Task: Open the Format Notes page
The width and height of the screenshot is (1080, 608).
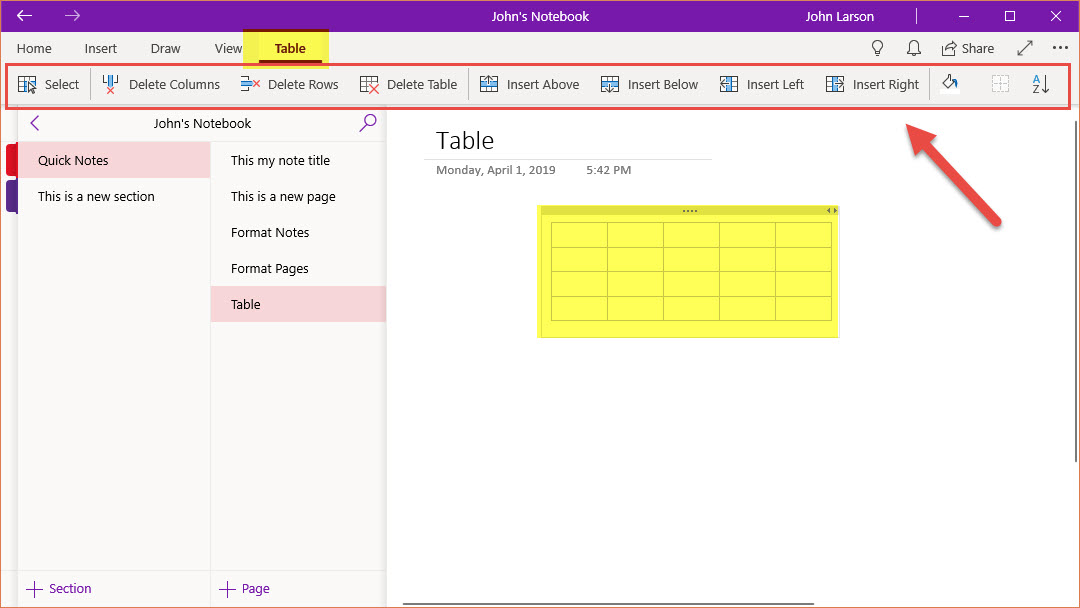Action: click(270, 233)
